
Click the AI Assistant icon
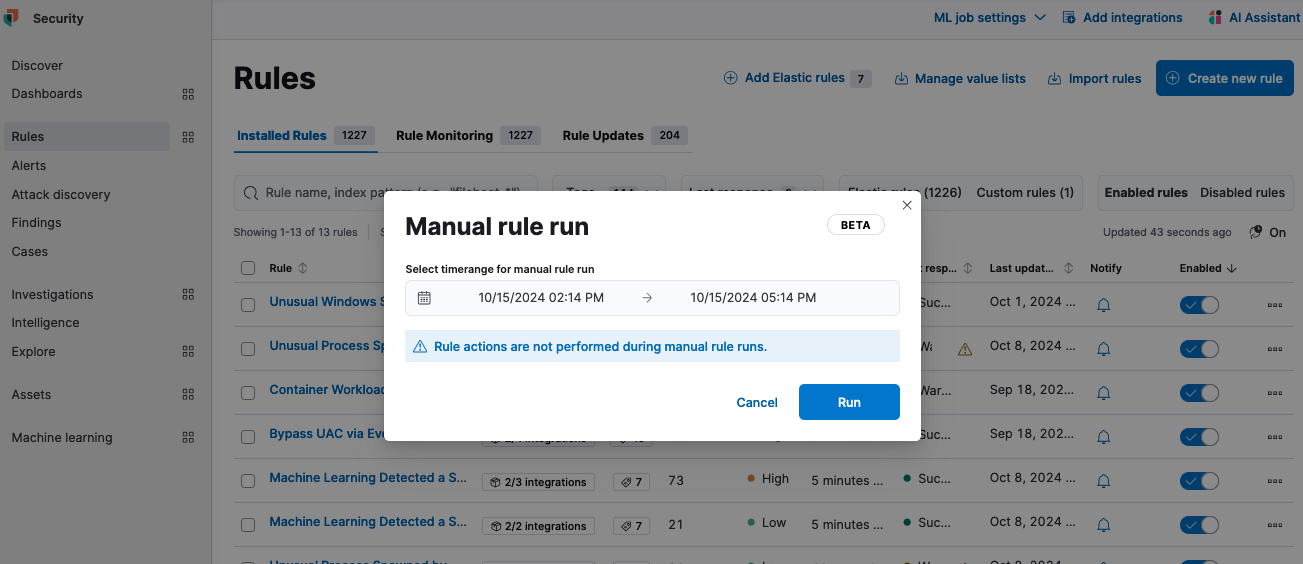1215,18
